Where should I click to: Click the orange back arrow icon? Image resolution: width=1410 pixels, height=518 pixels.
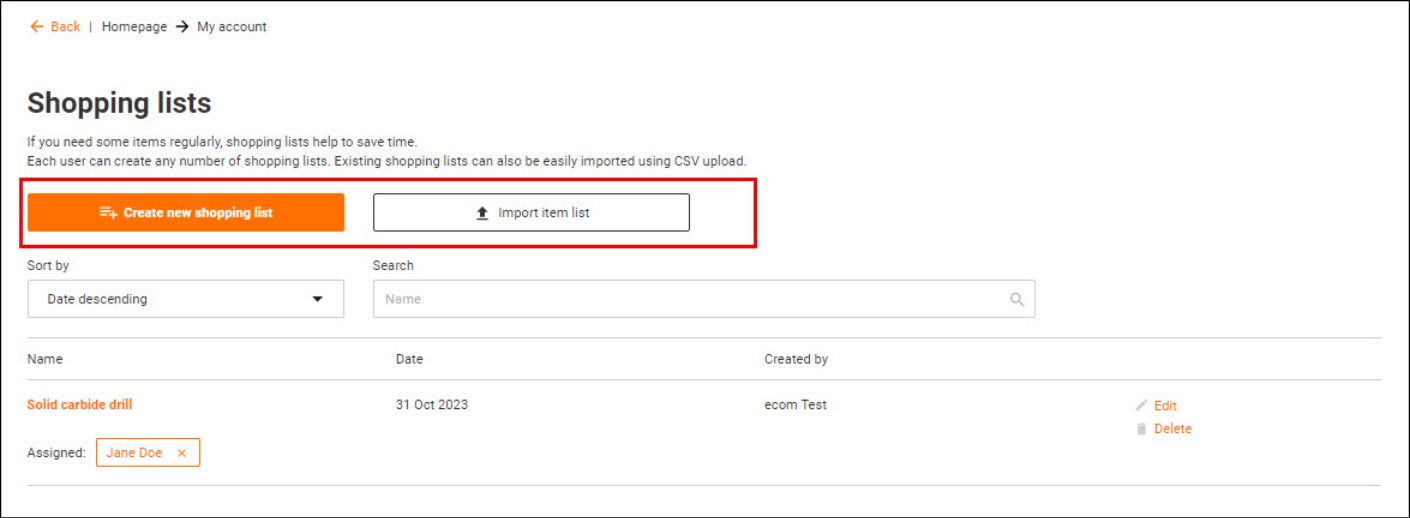37,27
